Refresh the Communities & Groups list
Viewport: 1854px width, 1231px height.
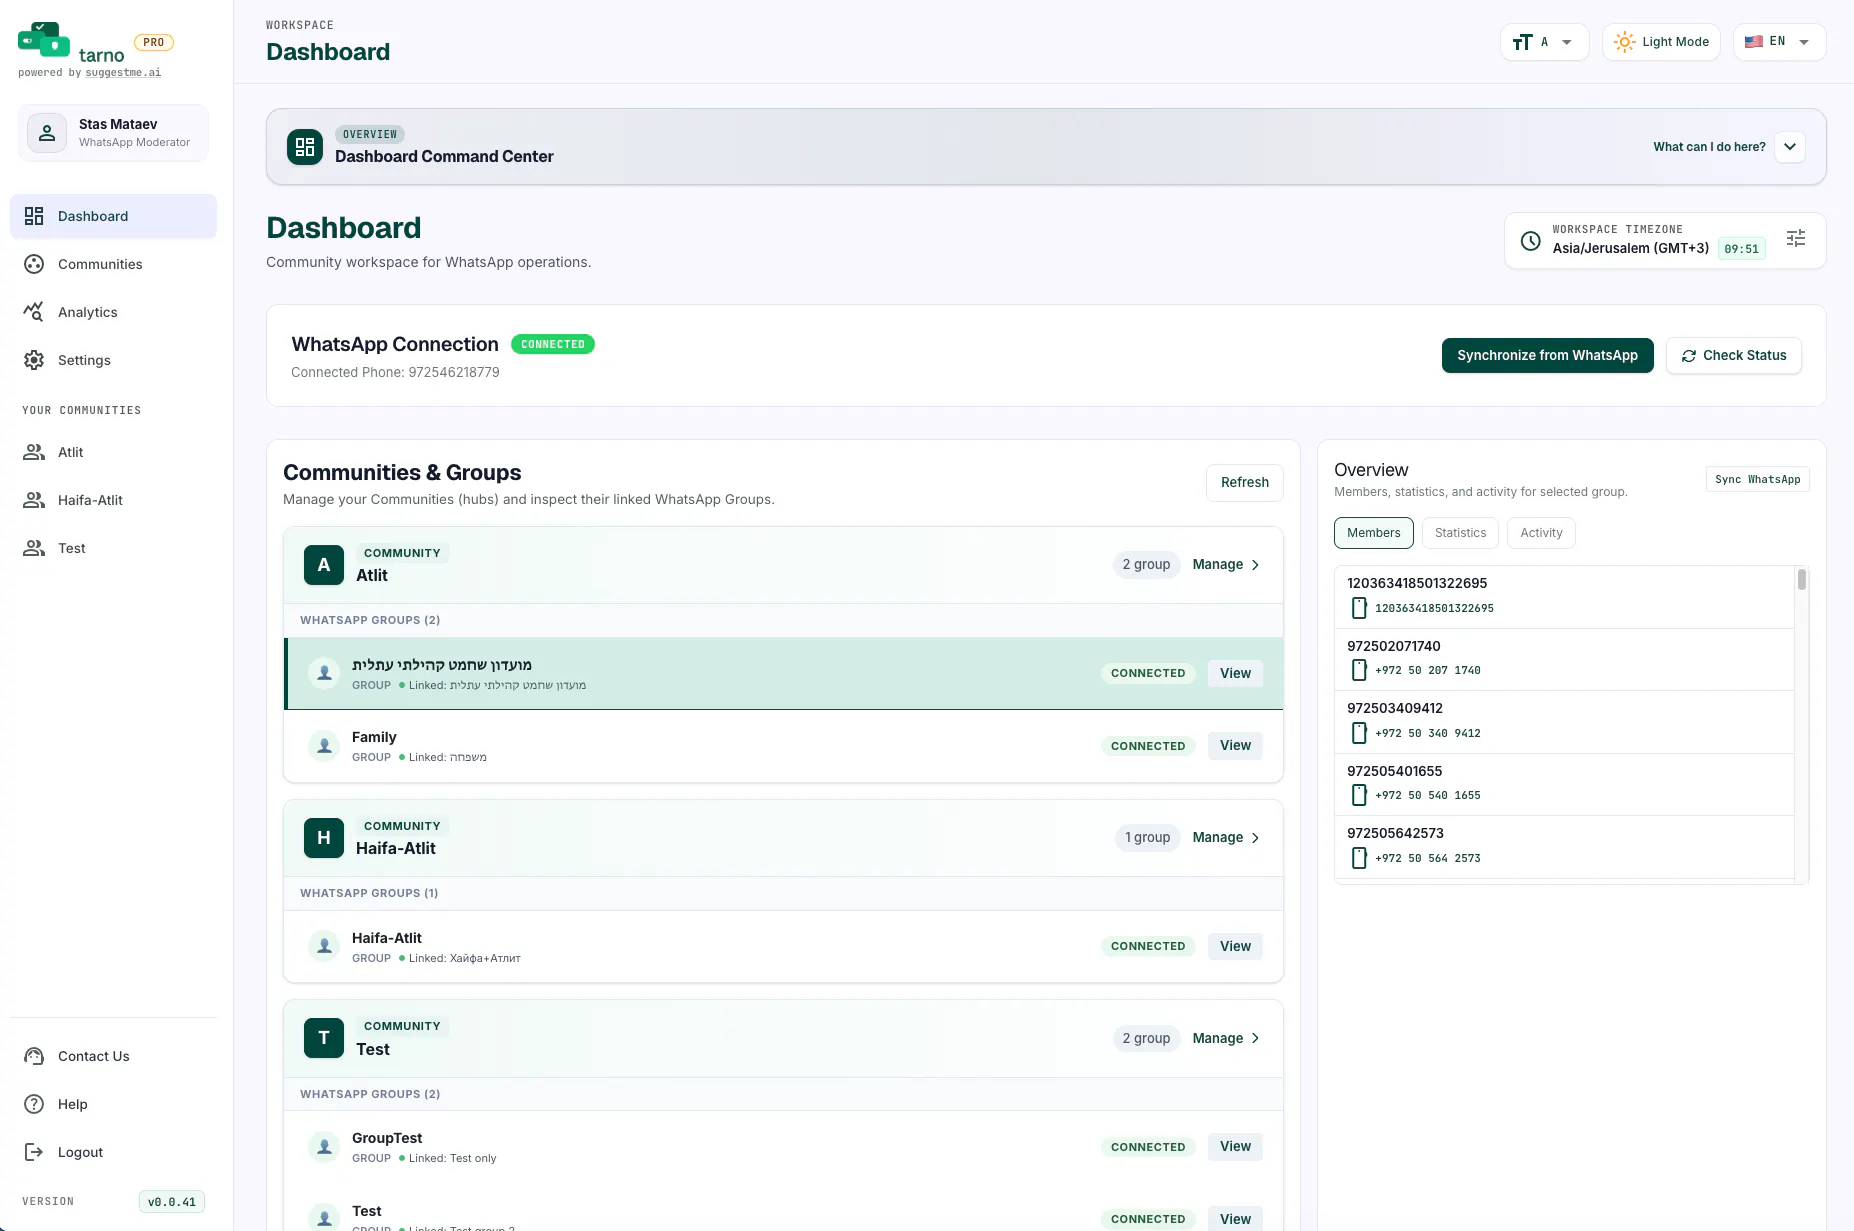click(x=1245, y=483)
